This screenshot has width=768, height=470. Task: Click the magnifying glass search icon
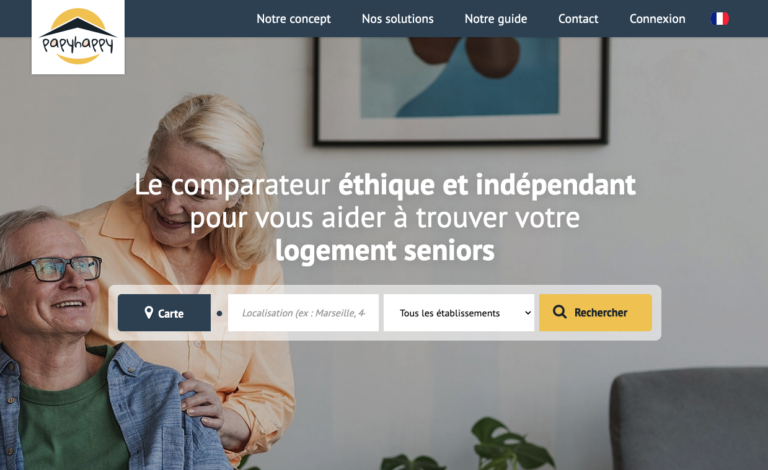click(559, 312)
